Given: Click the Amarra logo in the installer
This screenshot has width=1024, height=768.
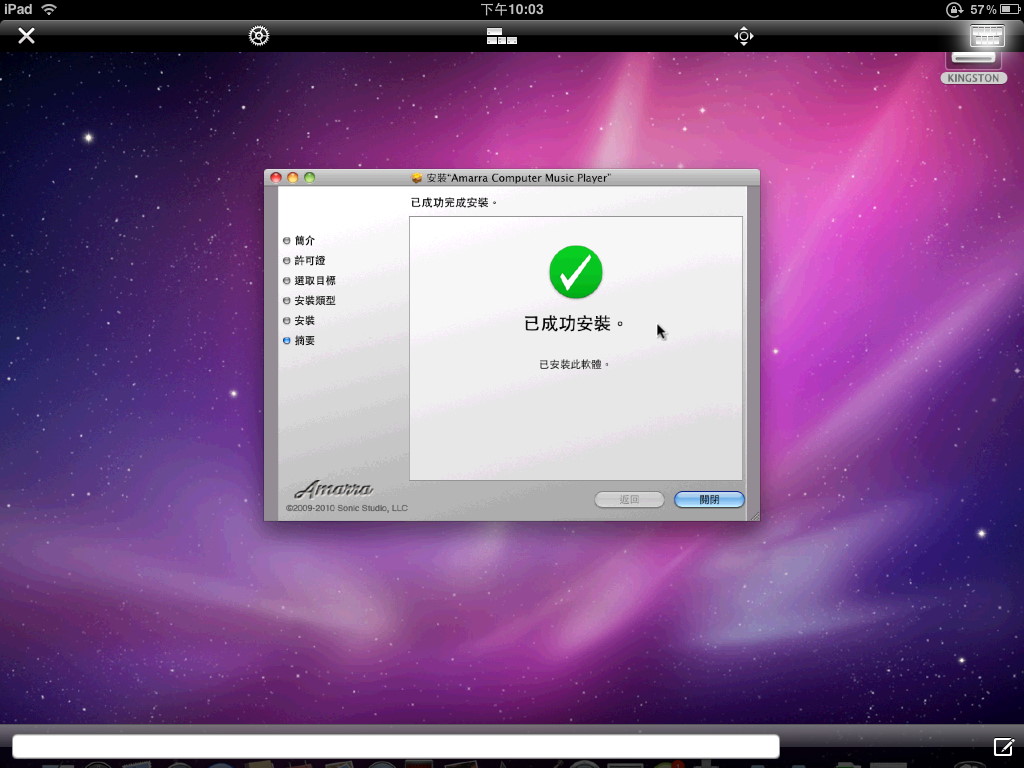Looking at the screenshot, I should [x=333, y=488].
